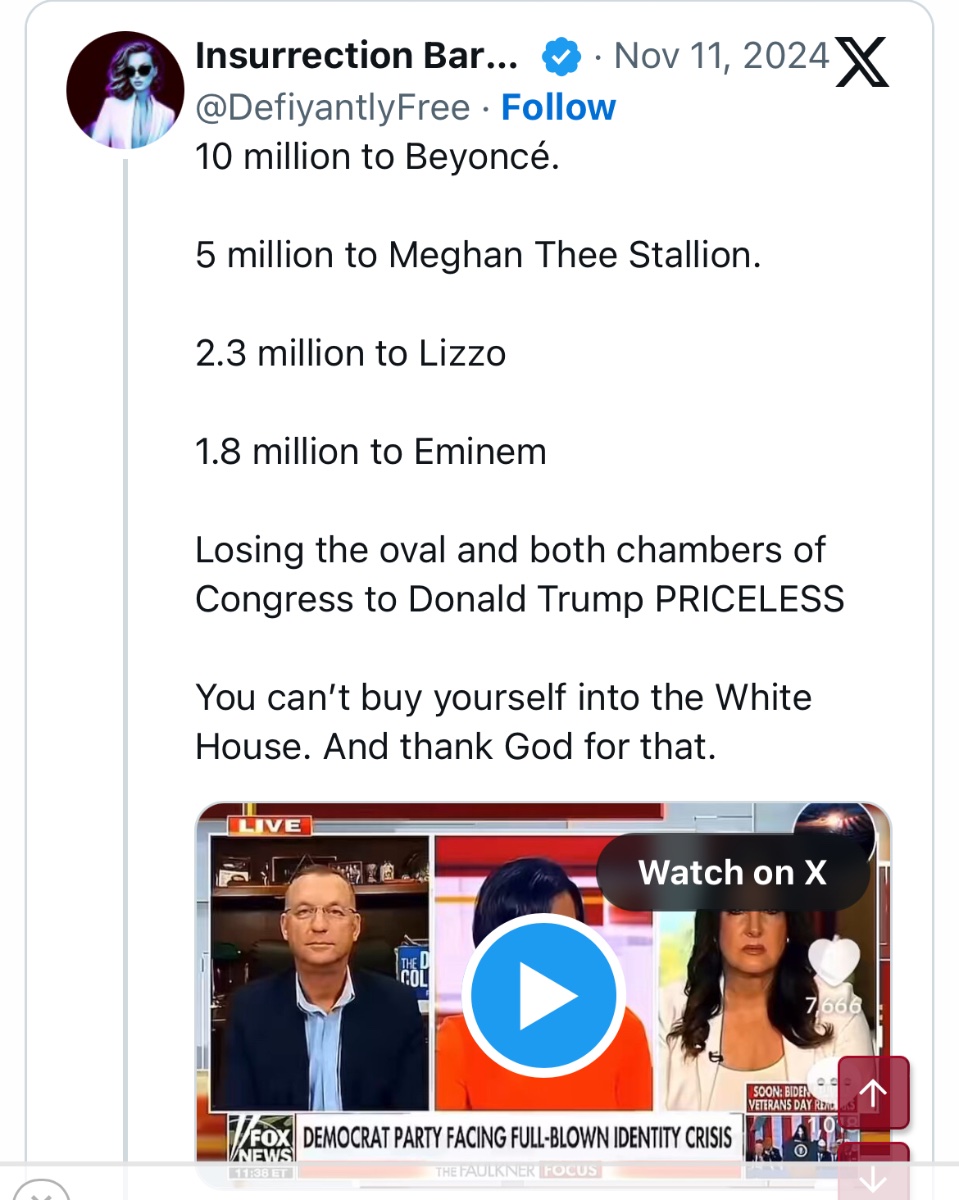
Task: Play the embedded Fox News video
Action: (x=543, y=995)
